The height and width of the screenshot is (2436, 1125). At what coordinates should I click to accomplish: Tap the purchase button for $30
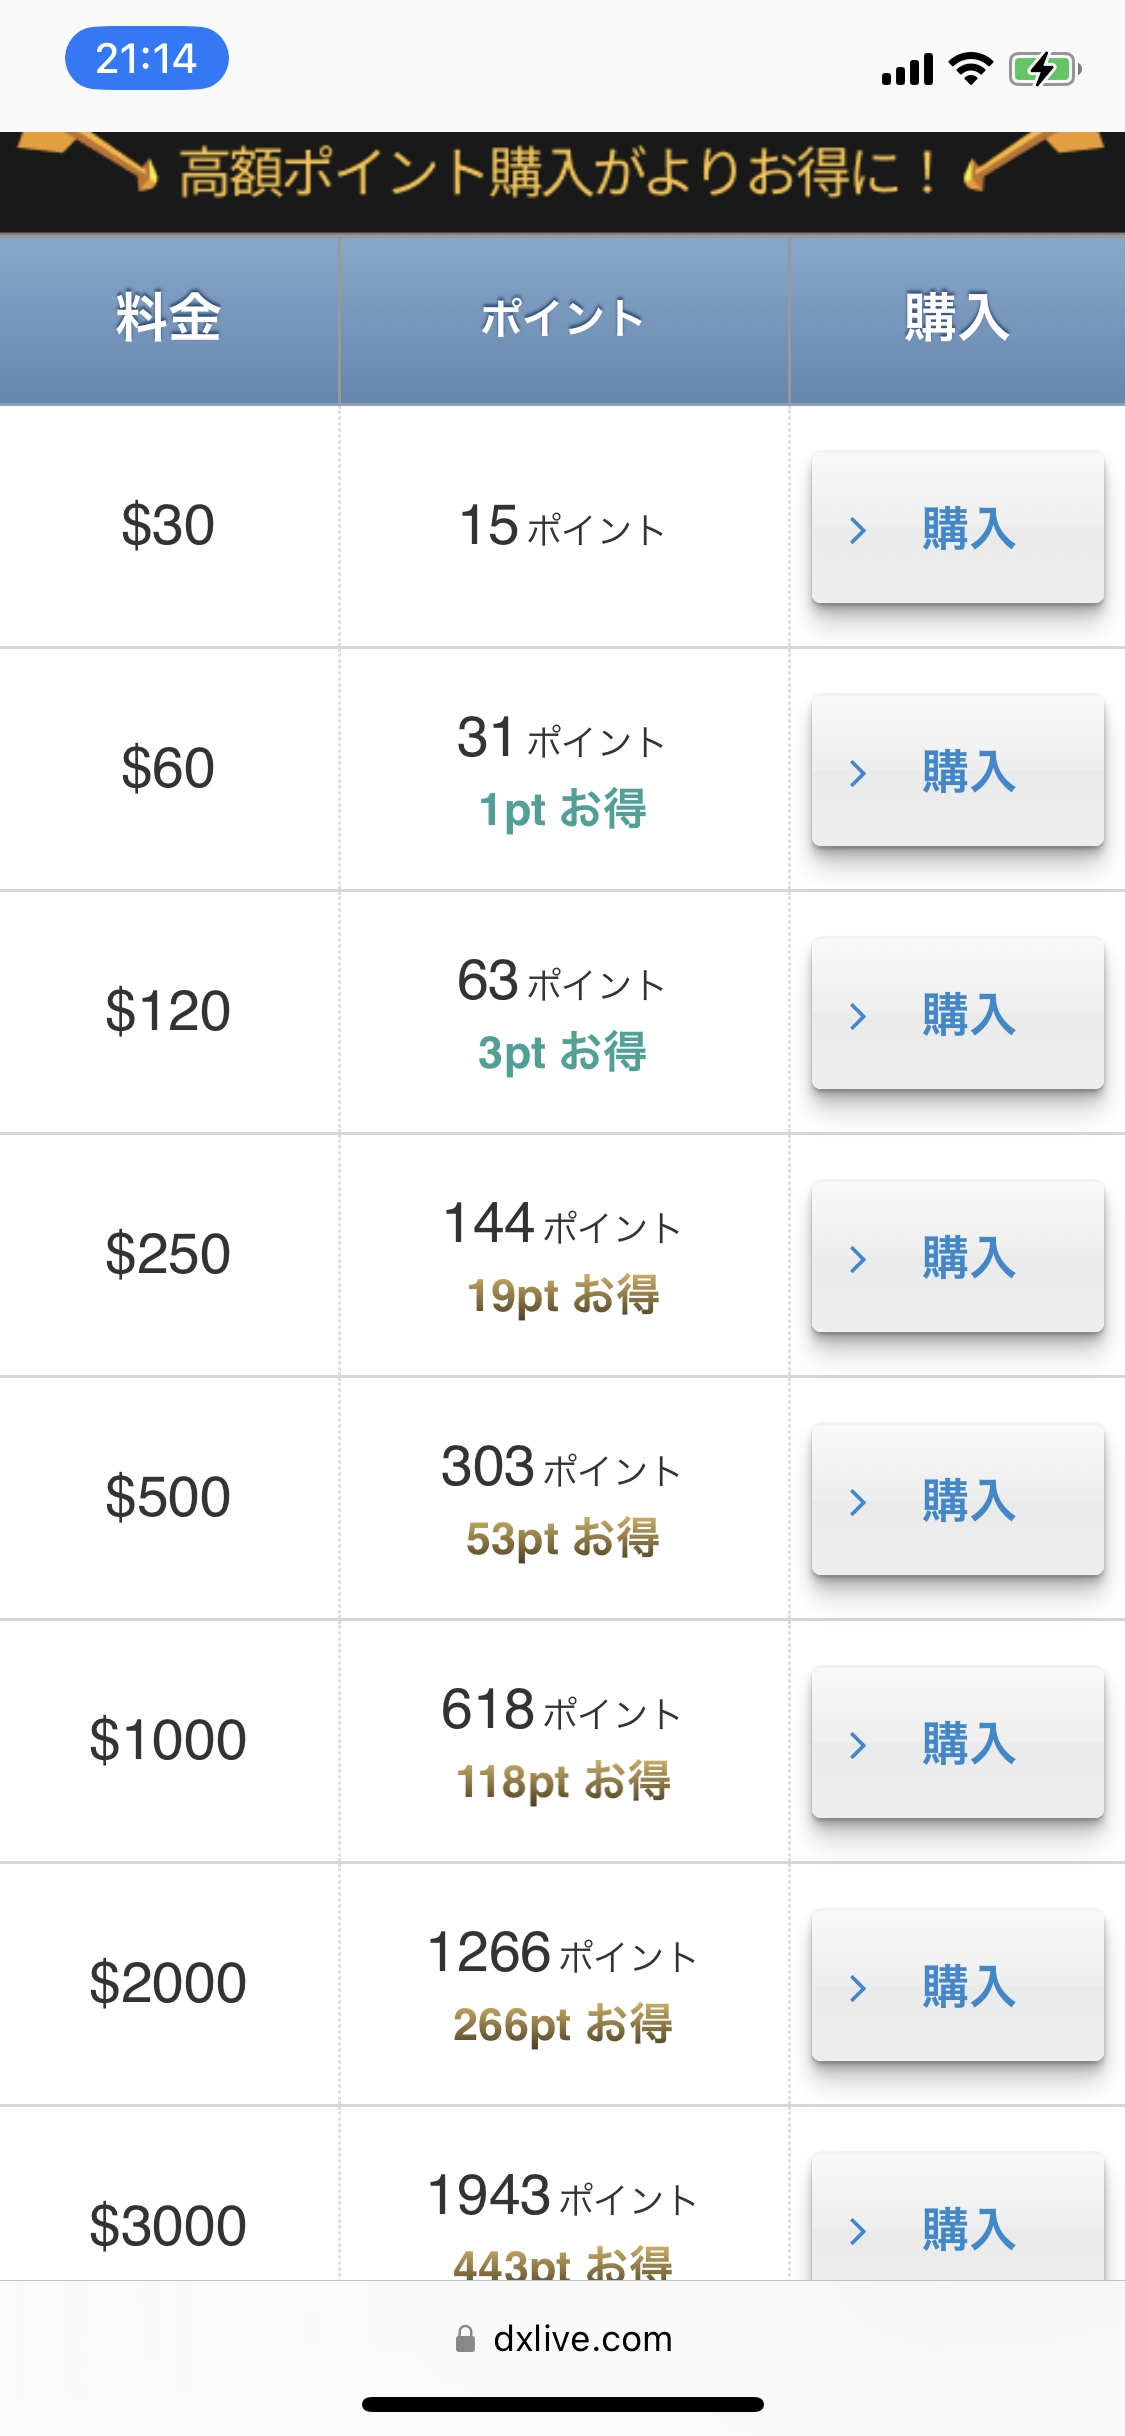pos(957,528)
